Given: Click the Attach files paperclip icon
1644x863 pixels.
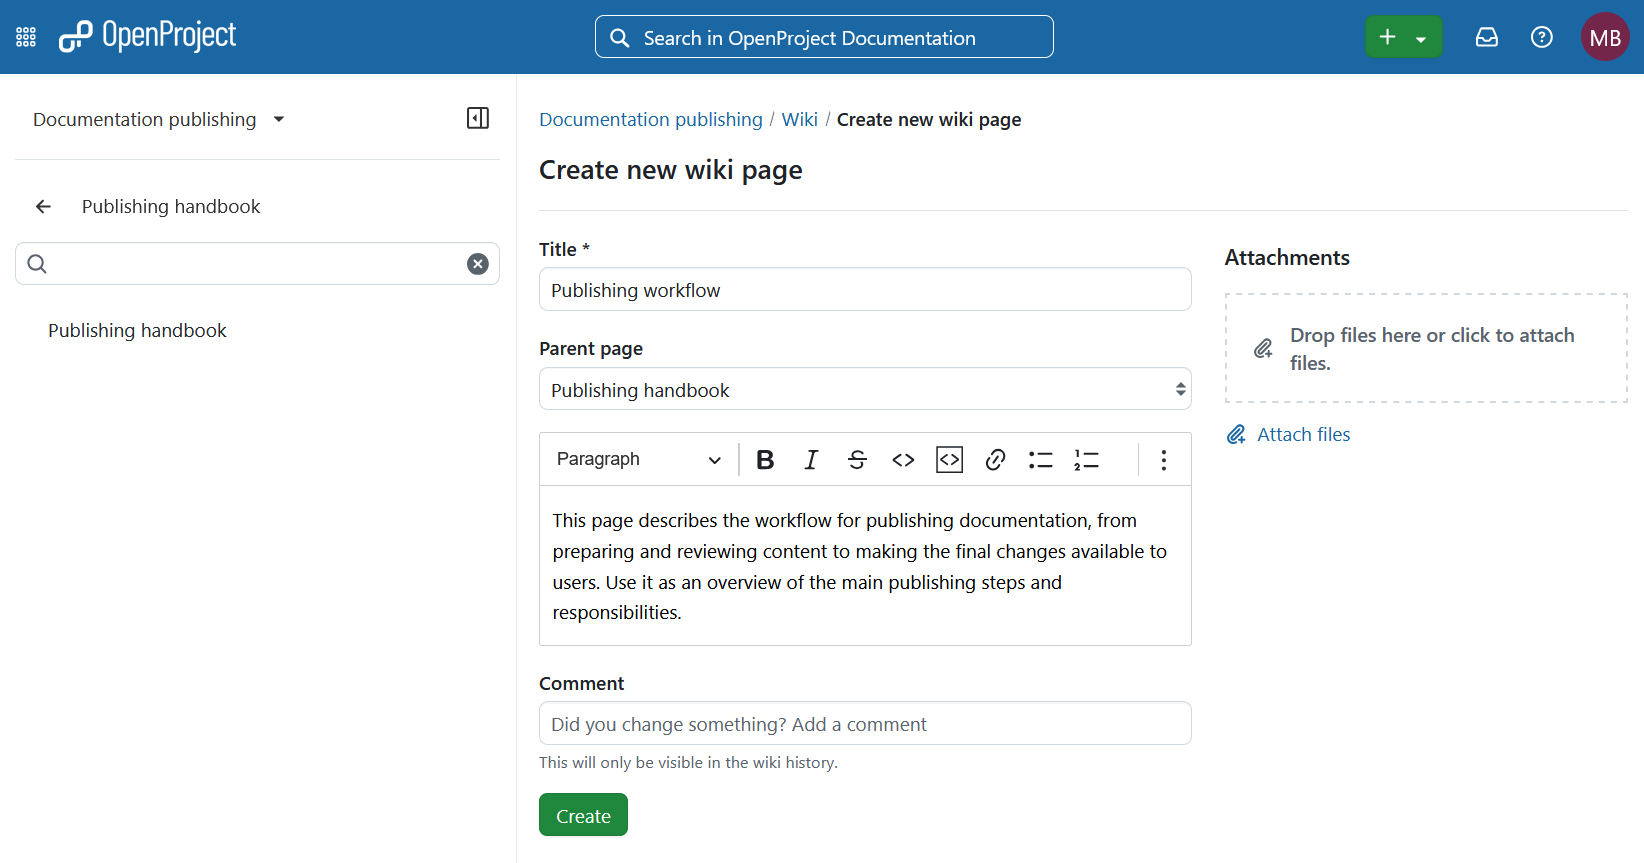Looking at the screenshot, I should click(1236, 434).
